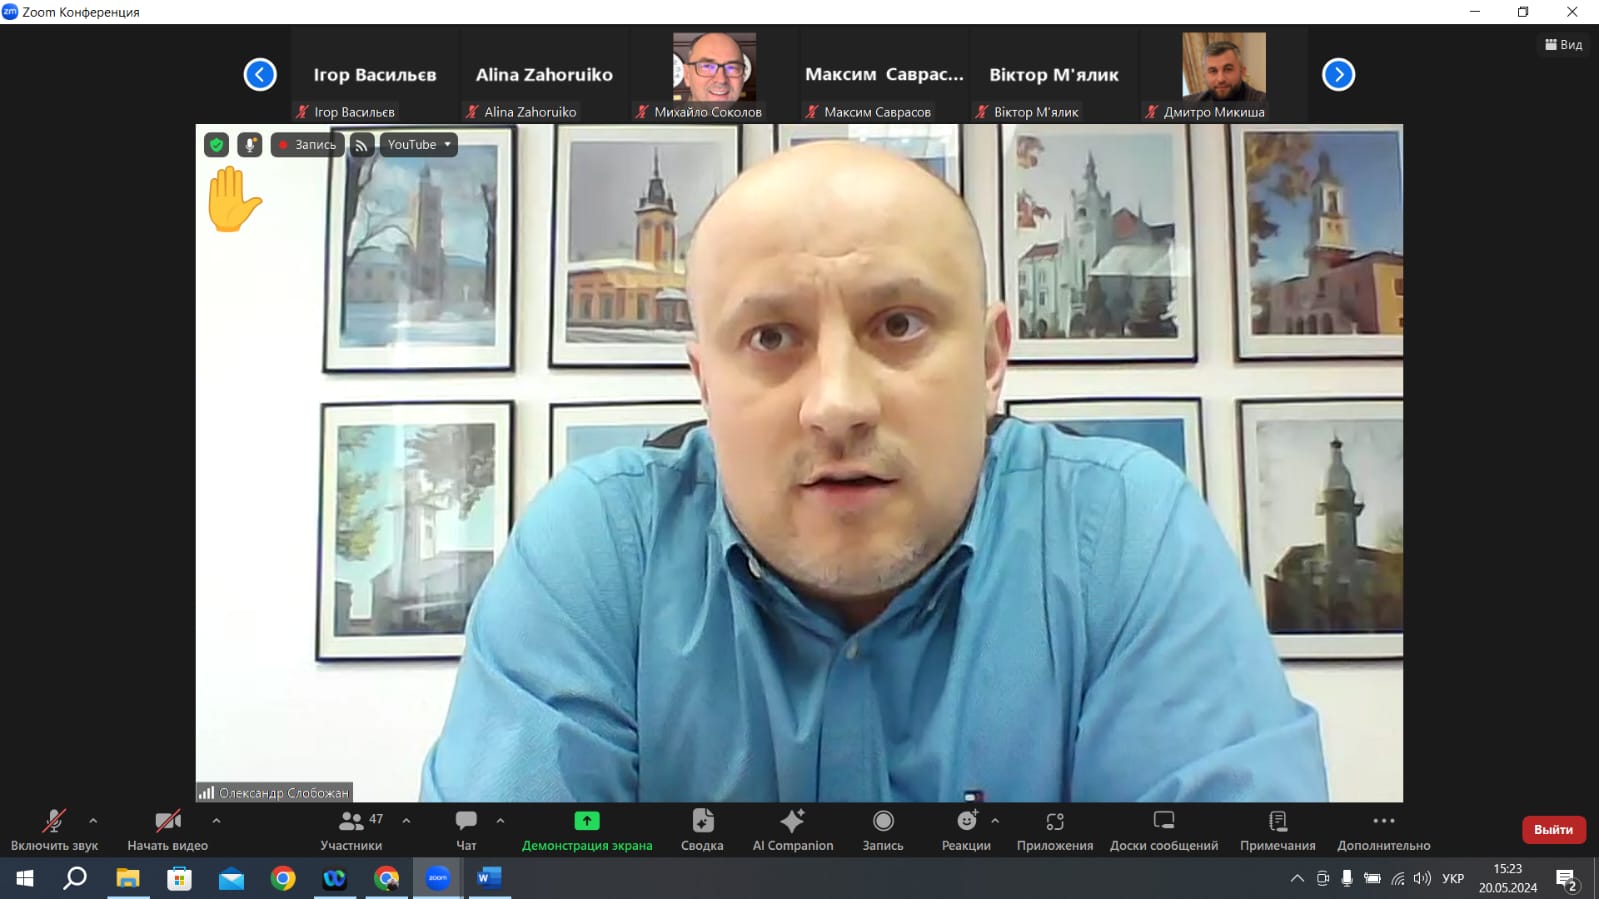Open Доски сообщений whiteboards
This screenshot has width=1599, height=899.
(x=1164, y=830)
